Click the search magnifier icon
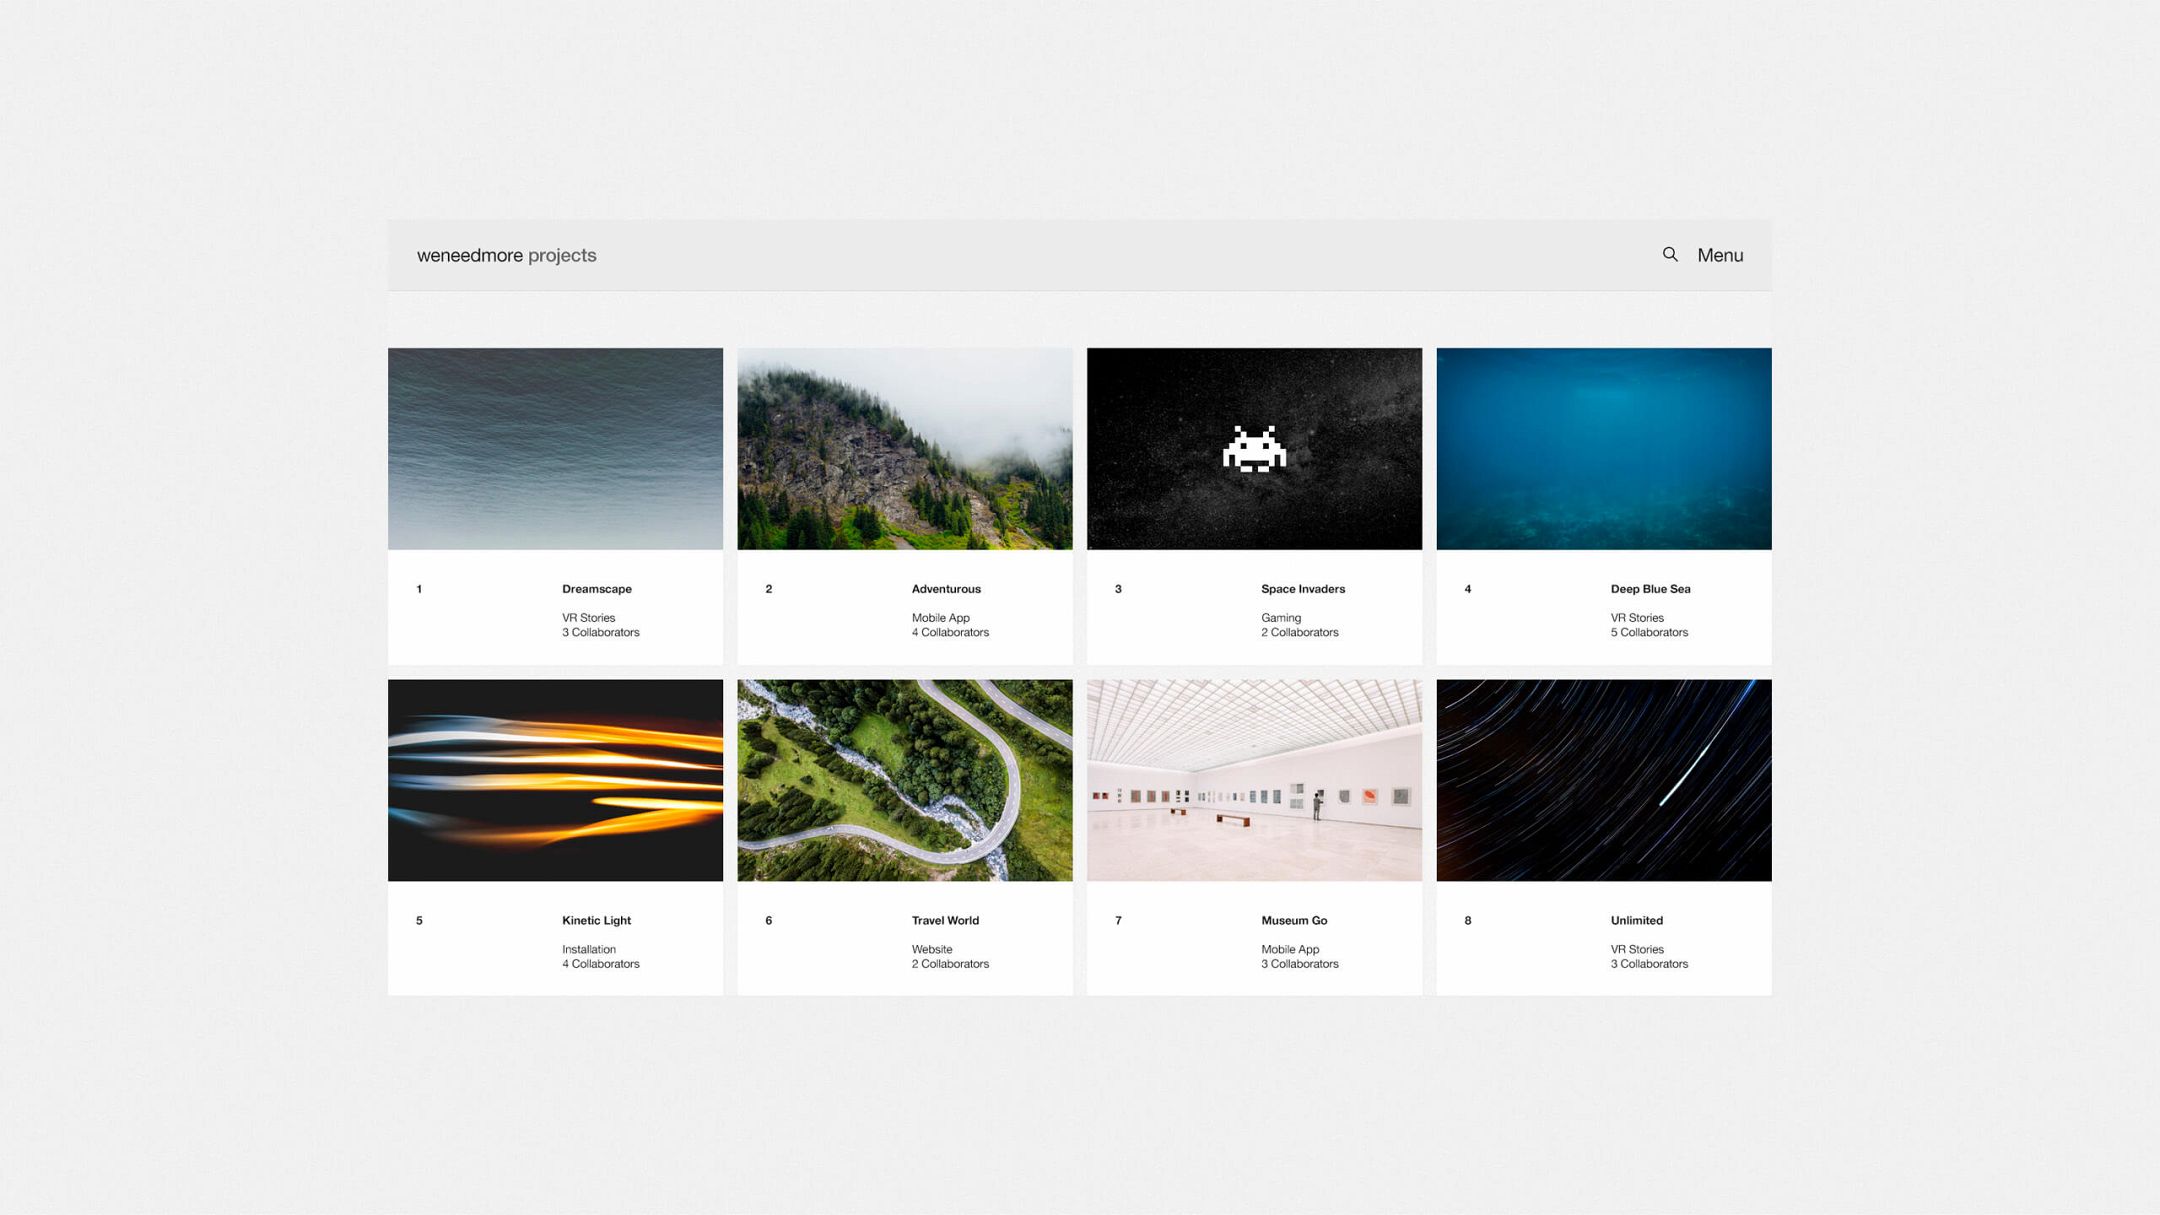Screen dimensions: 2160x1215 [1670, 255]
